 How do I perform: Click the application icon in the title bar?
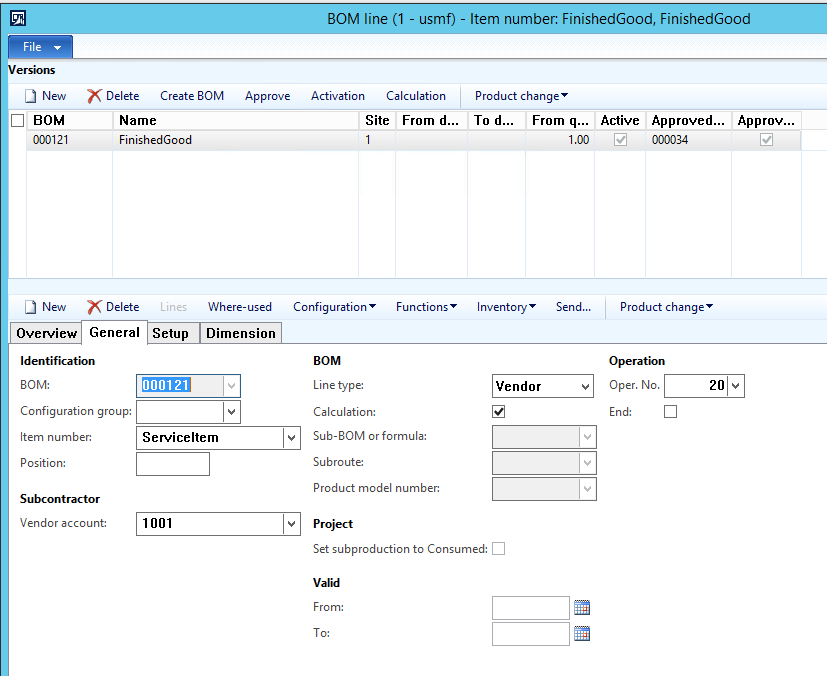point(17,18)
